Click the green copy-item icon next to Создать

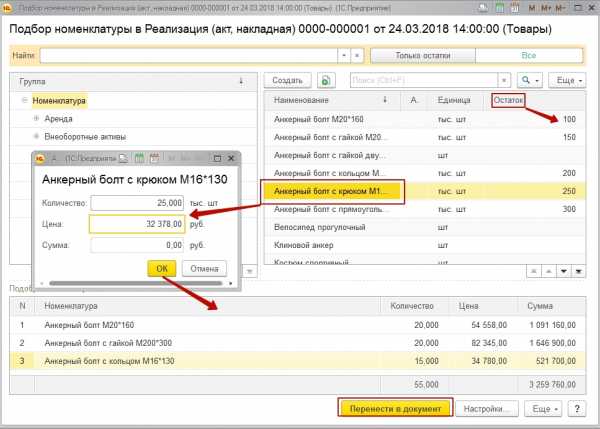coord(326,80)
